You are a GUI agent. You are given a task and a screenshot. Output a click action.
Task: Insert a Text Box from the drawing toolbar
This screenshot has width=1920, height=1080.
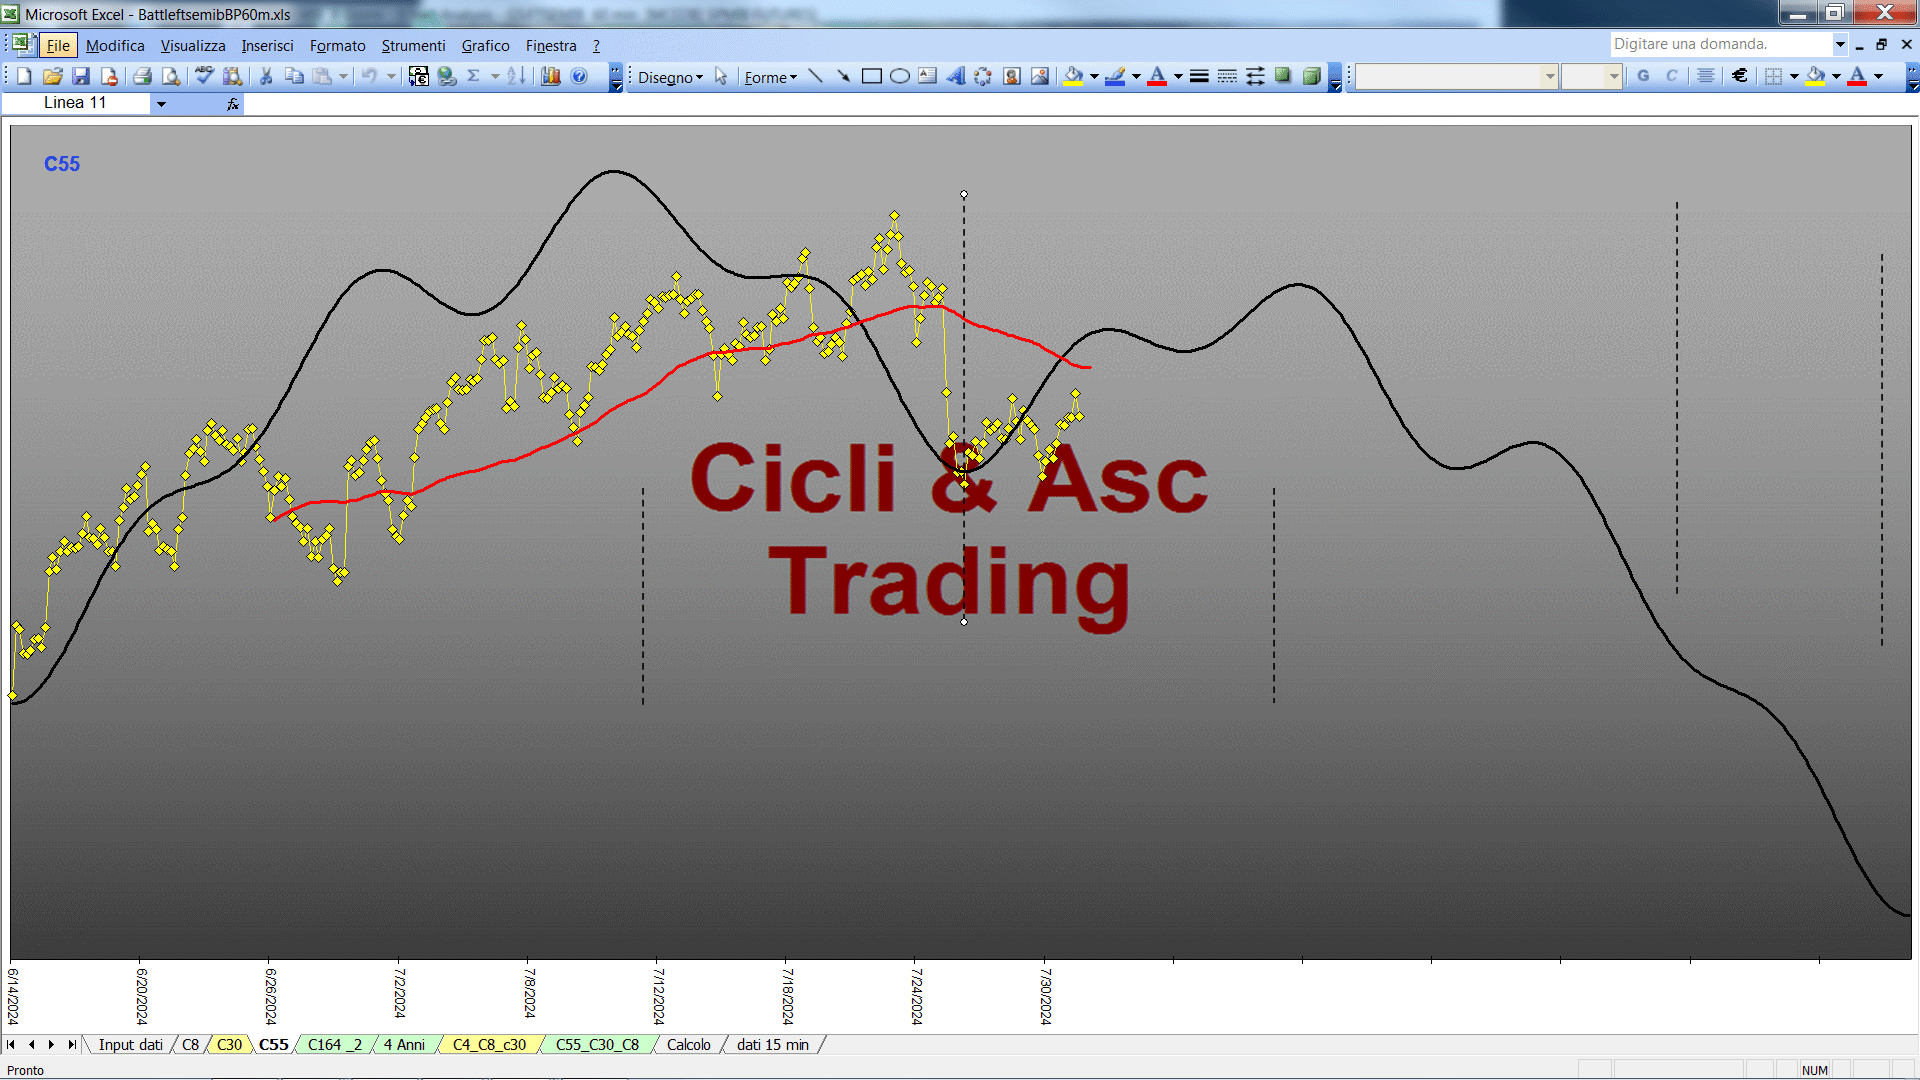coord(927,77)
